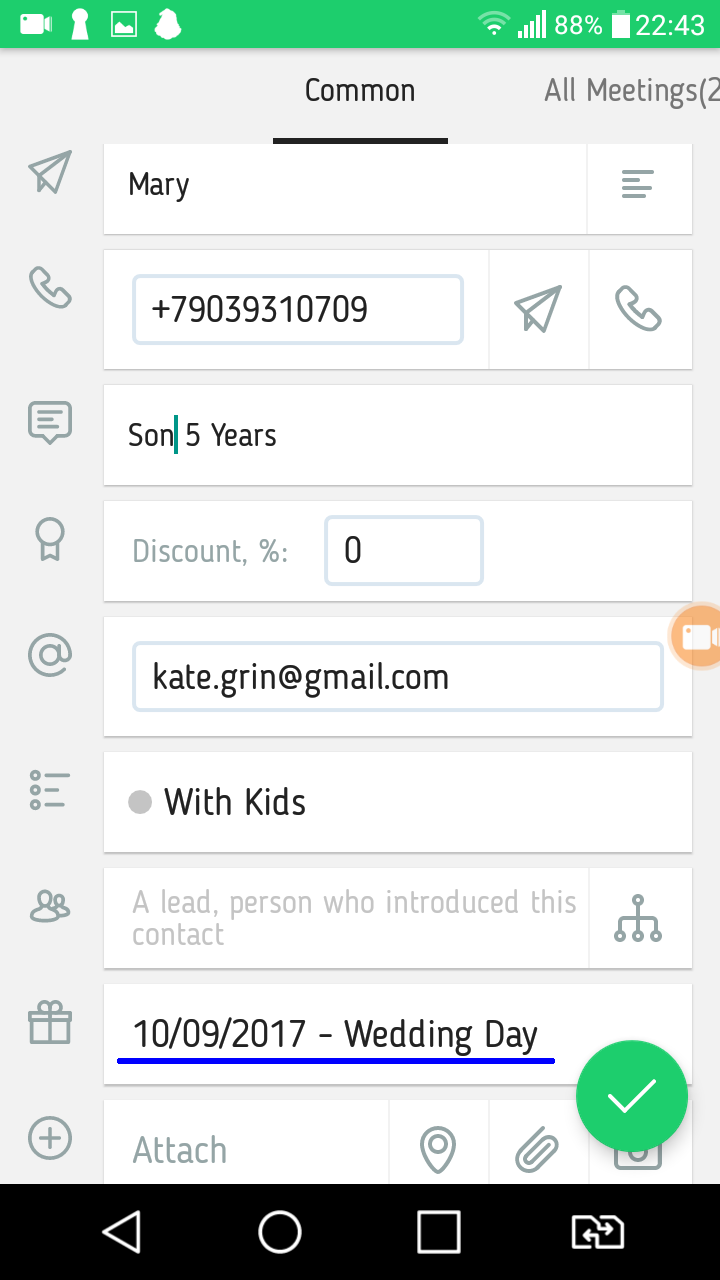
Task: Tap the location pin icon
Action: pos(437,1150)
